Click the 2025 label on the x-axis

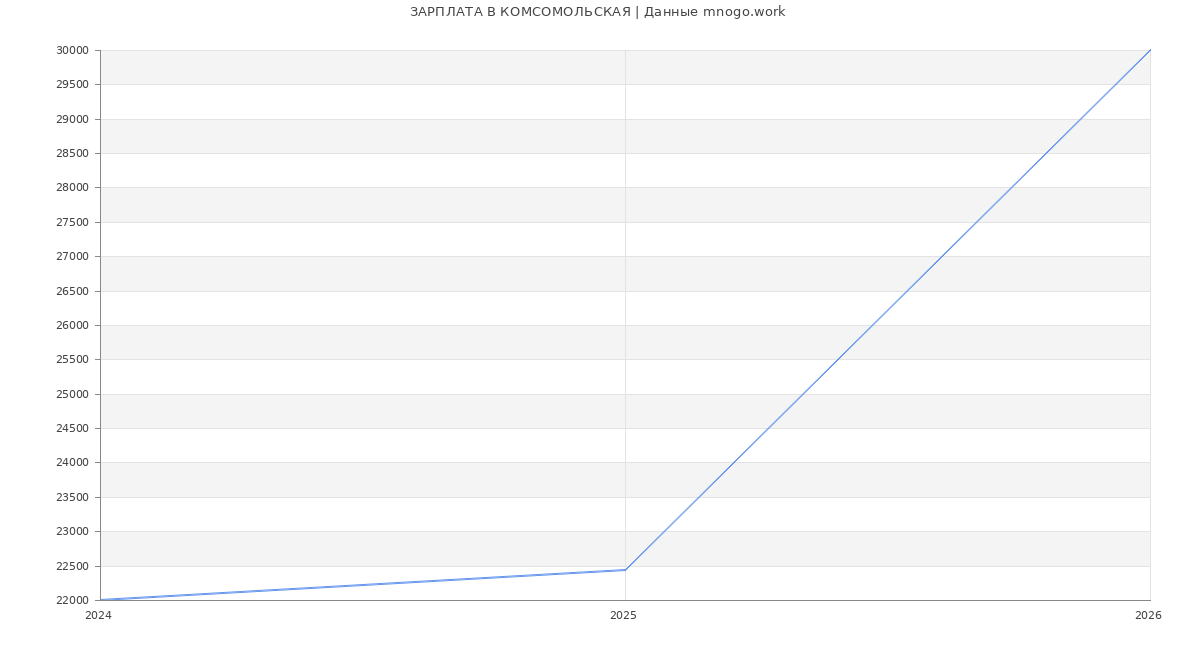(x=623, y=615)
